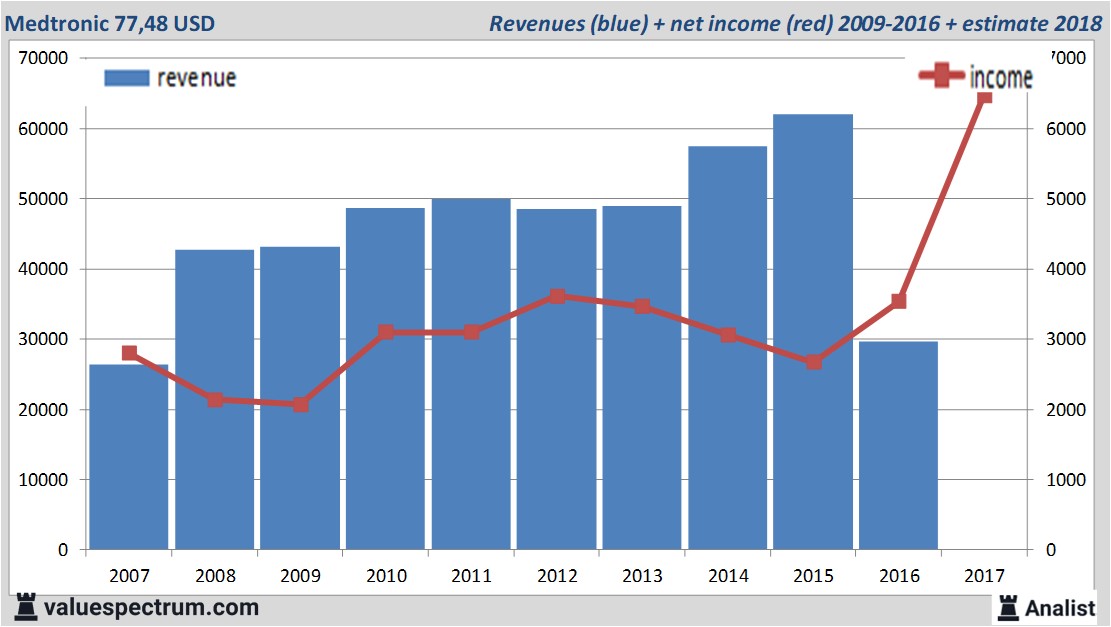The image size is (1111, 627).
Task: Click the 2016 x-axis label
Action: (x=899, y=575)
